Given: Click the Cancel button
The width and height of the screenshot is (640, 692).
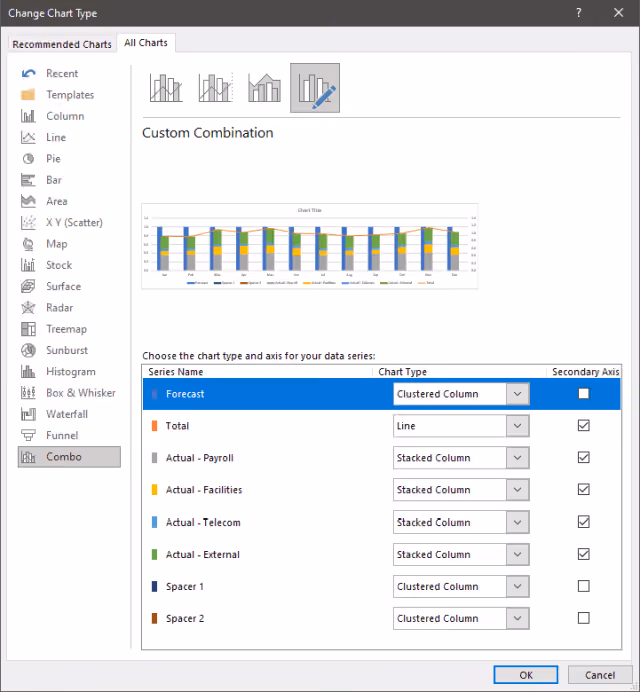Looking at the screenshot, I should [600, 675].
